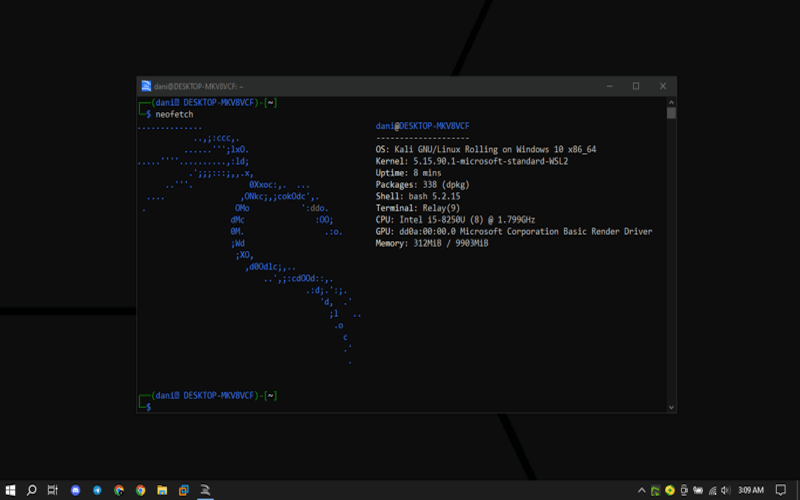Click the empty '$' prompt at the bottom
800x500 pixels.
148,407
